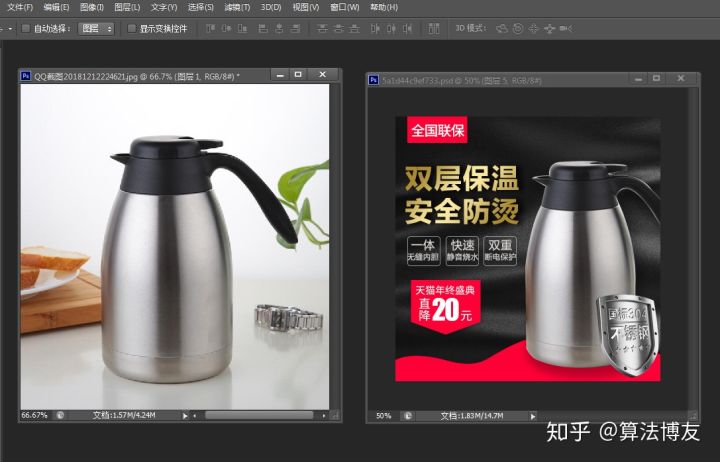Select the 3D slide mode icon
The height and width of the screenshot is (462, 720).
(x=550, y=28)
